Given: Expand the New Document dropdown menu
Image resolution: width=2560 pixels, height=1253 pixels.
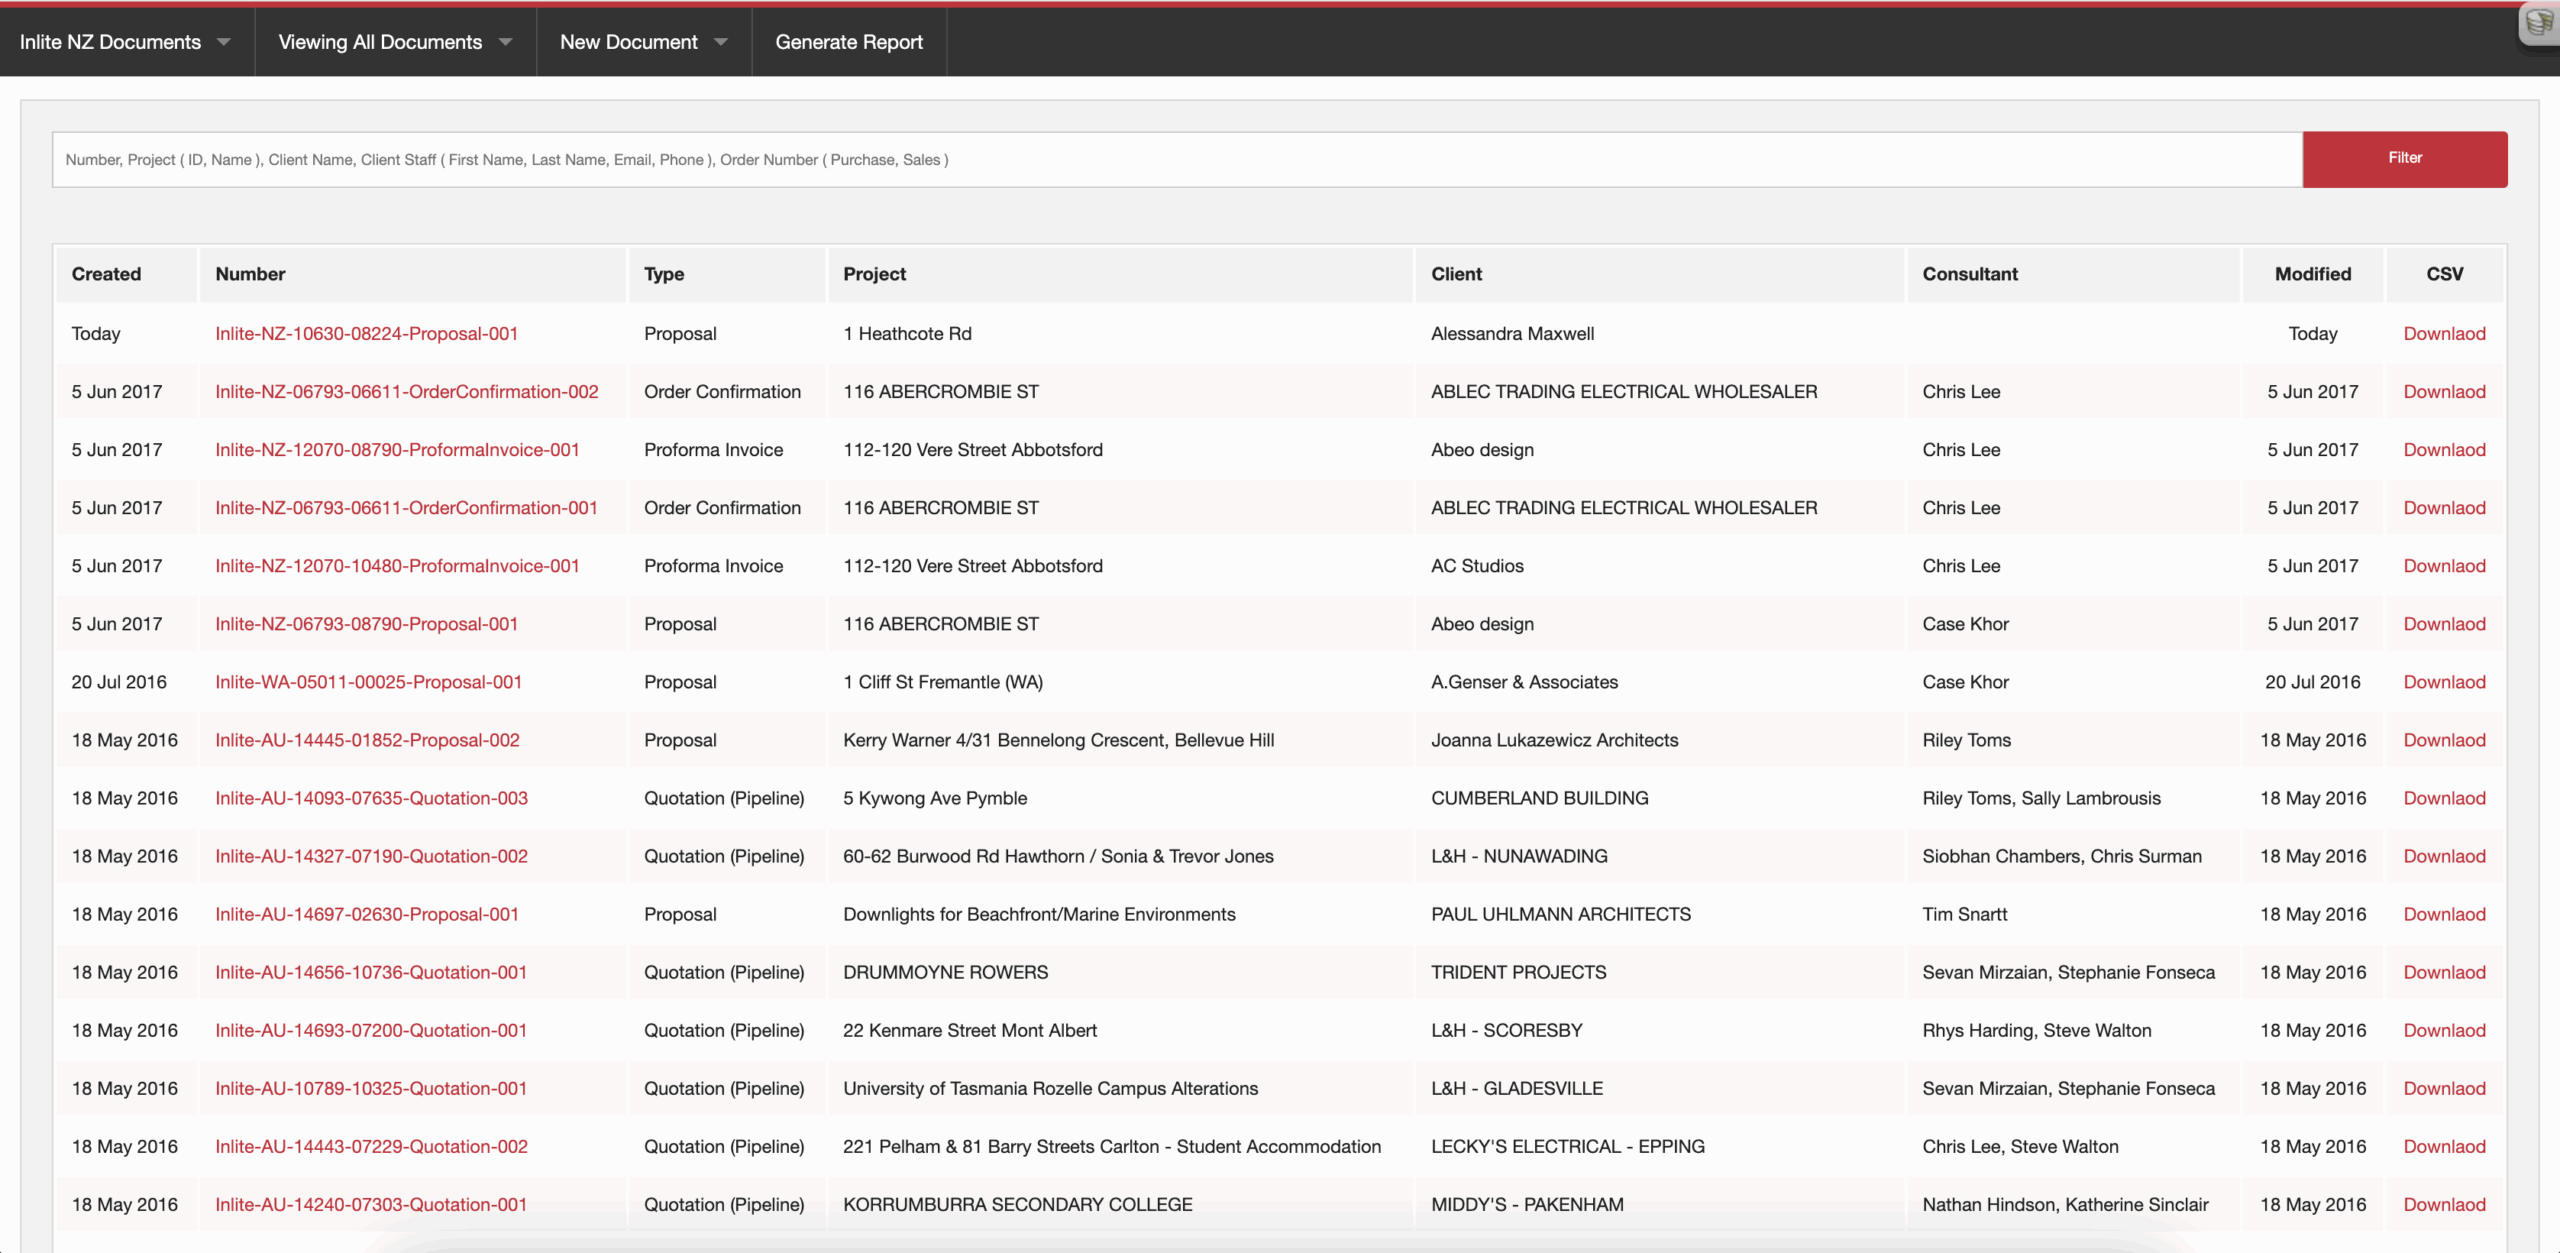Looking at the screenshot, I should click(x=643, y=42).
